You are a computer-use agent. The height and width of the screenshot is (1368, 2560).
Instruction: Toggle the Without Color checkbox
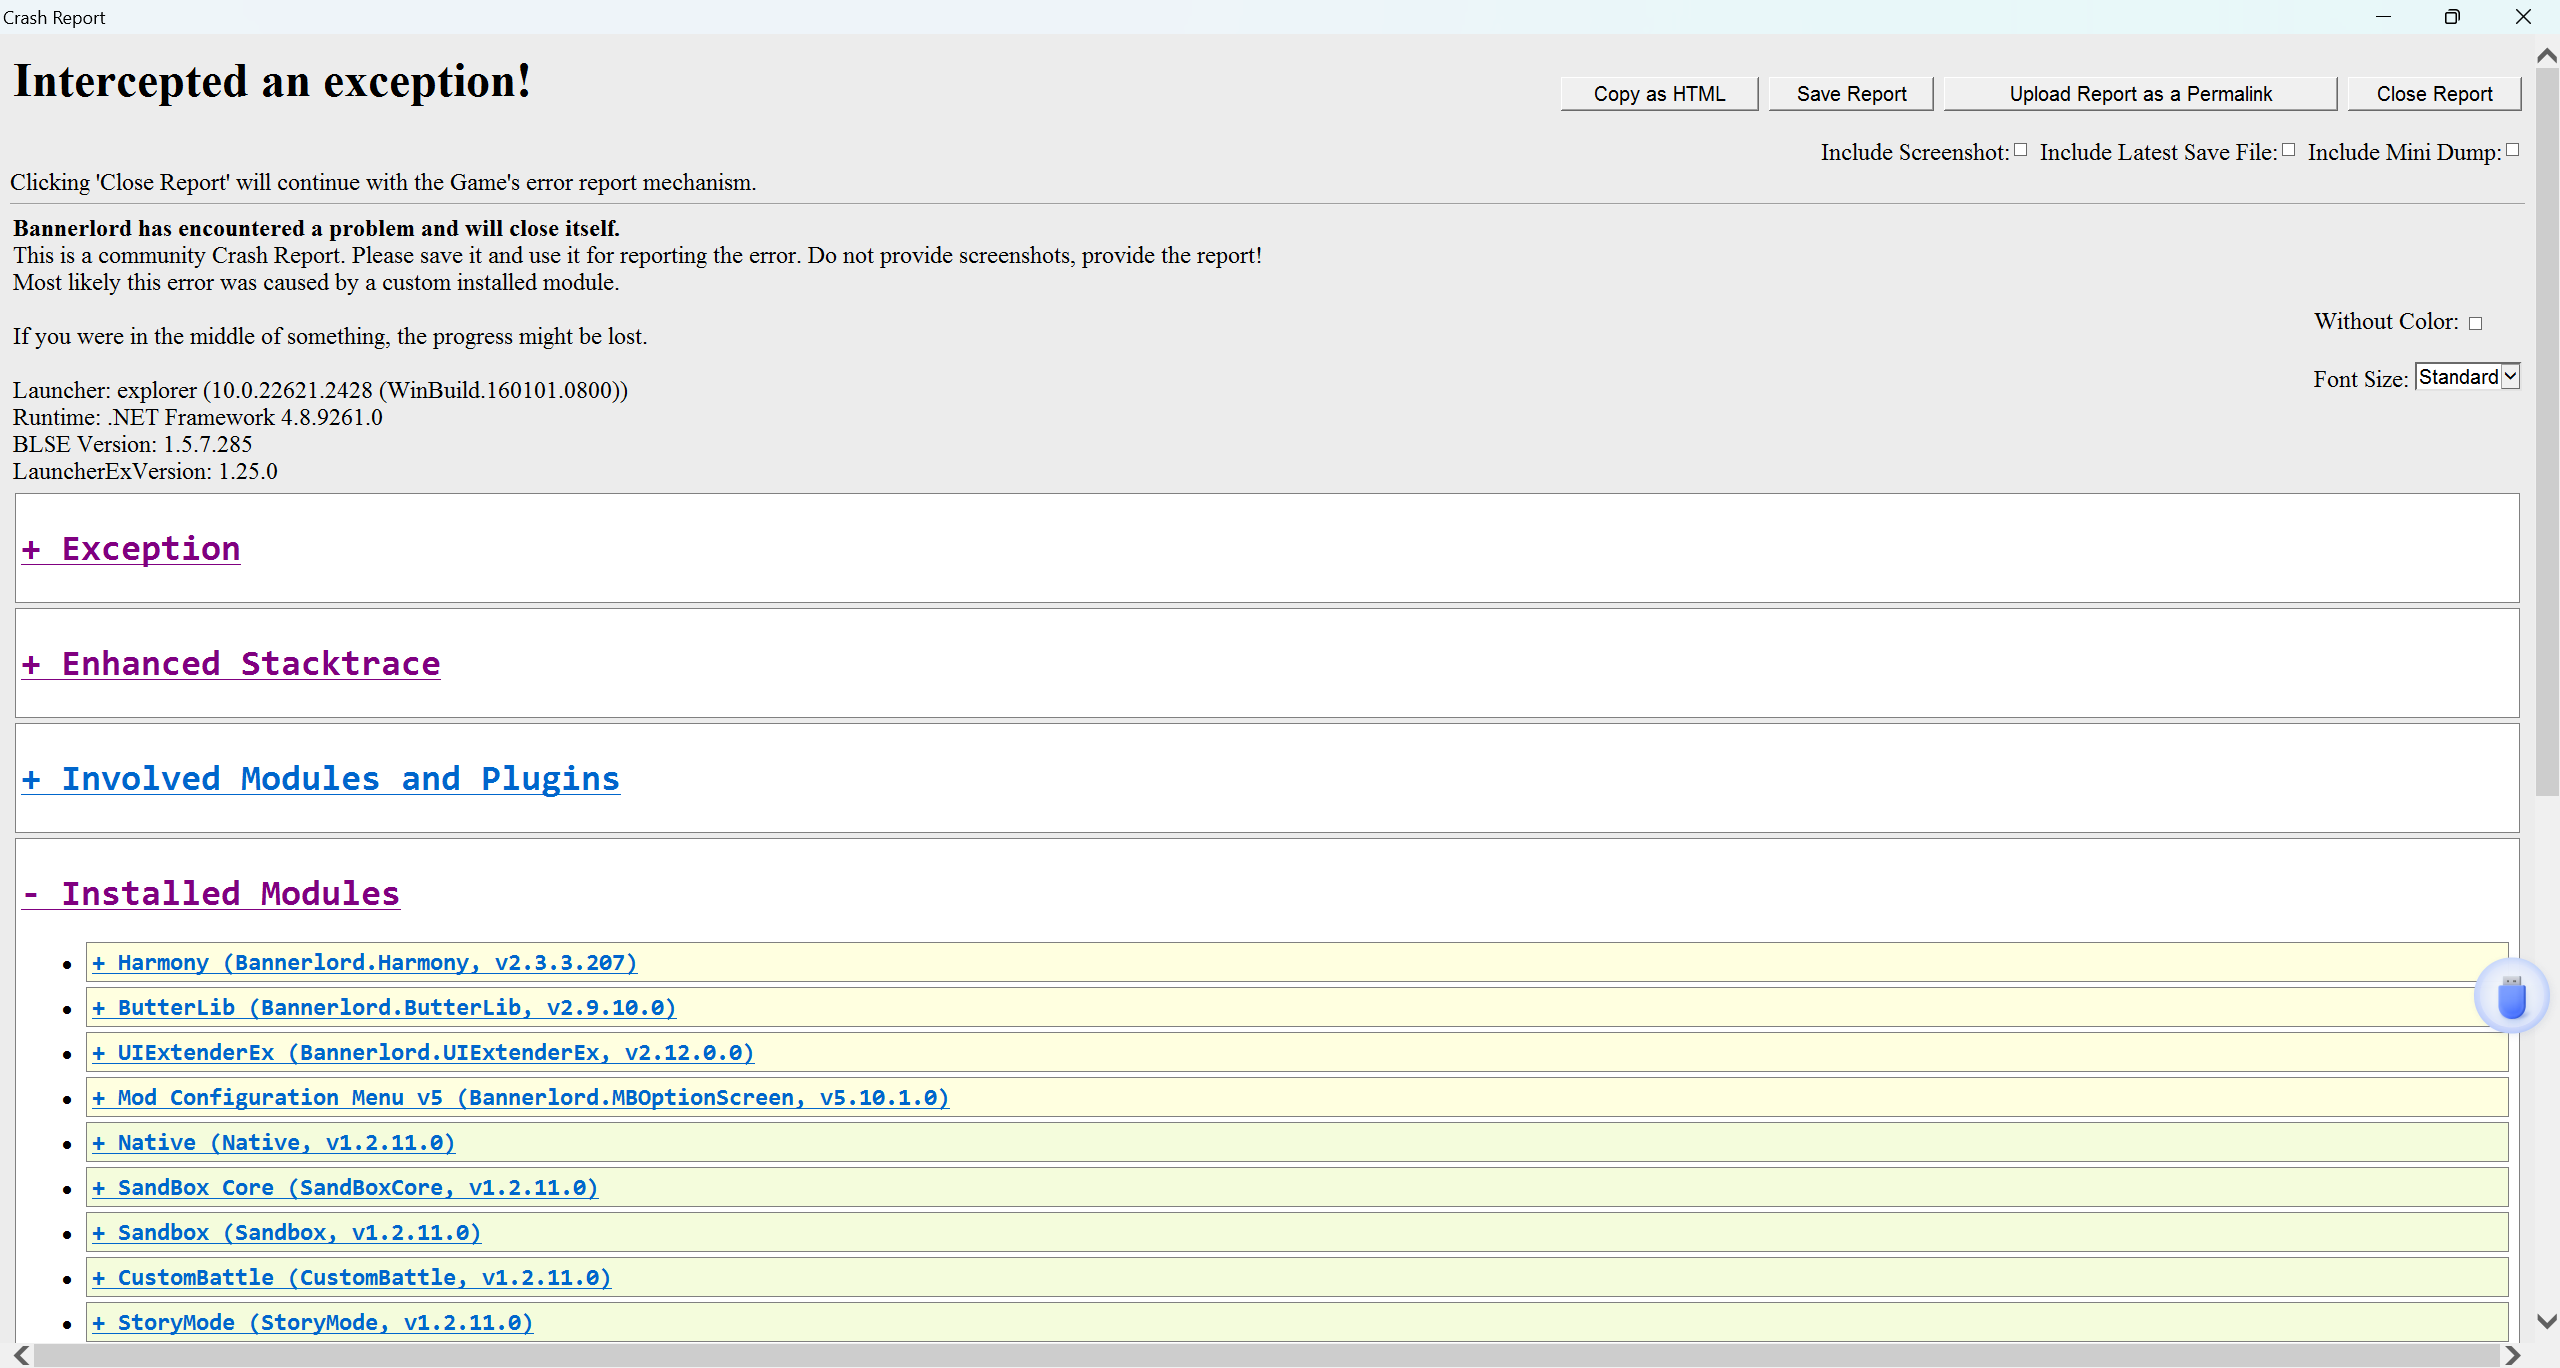pyautogui.click(x=2475, y=323)
